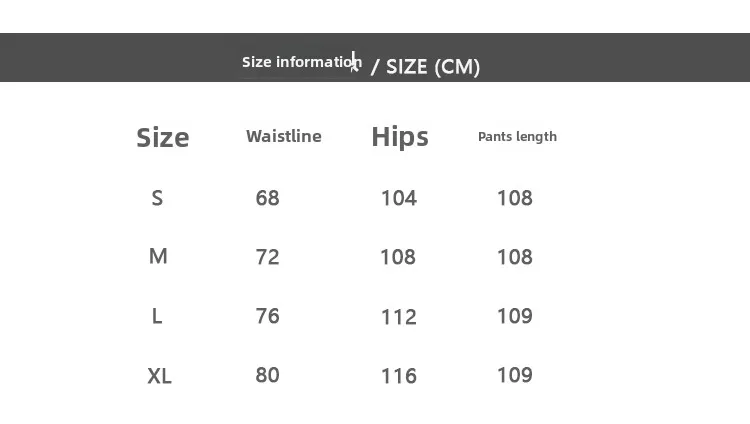This screenshot has width=750, height=424.
Task: Select hips value 116 for size XL
Action: tap(399, 376)
